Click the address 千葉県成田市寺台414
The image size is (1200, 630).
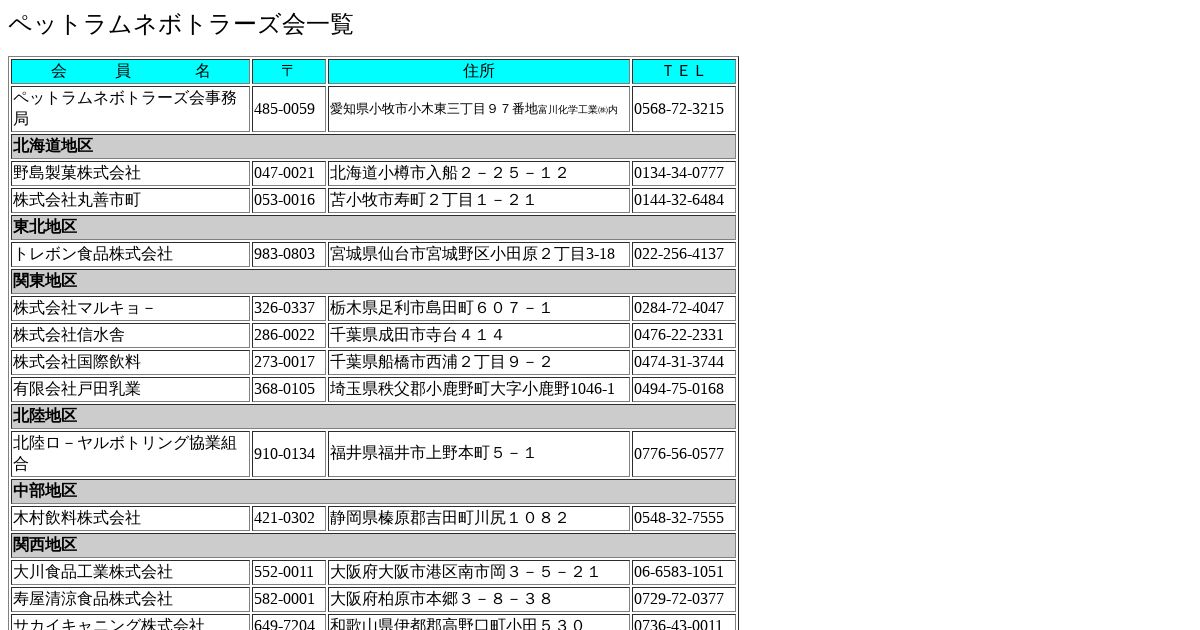pyautogui.click(x=417, y=335)
